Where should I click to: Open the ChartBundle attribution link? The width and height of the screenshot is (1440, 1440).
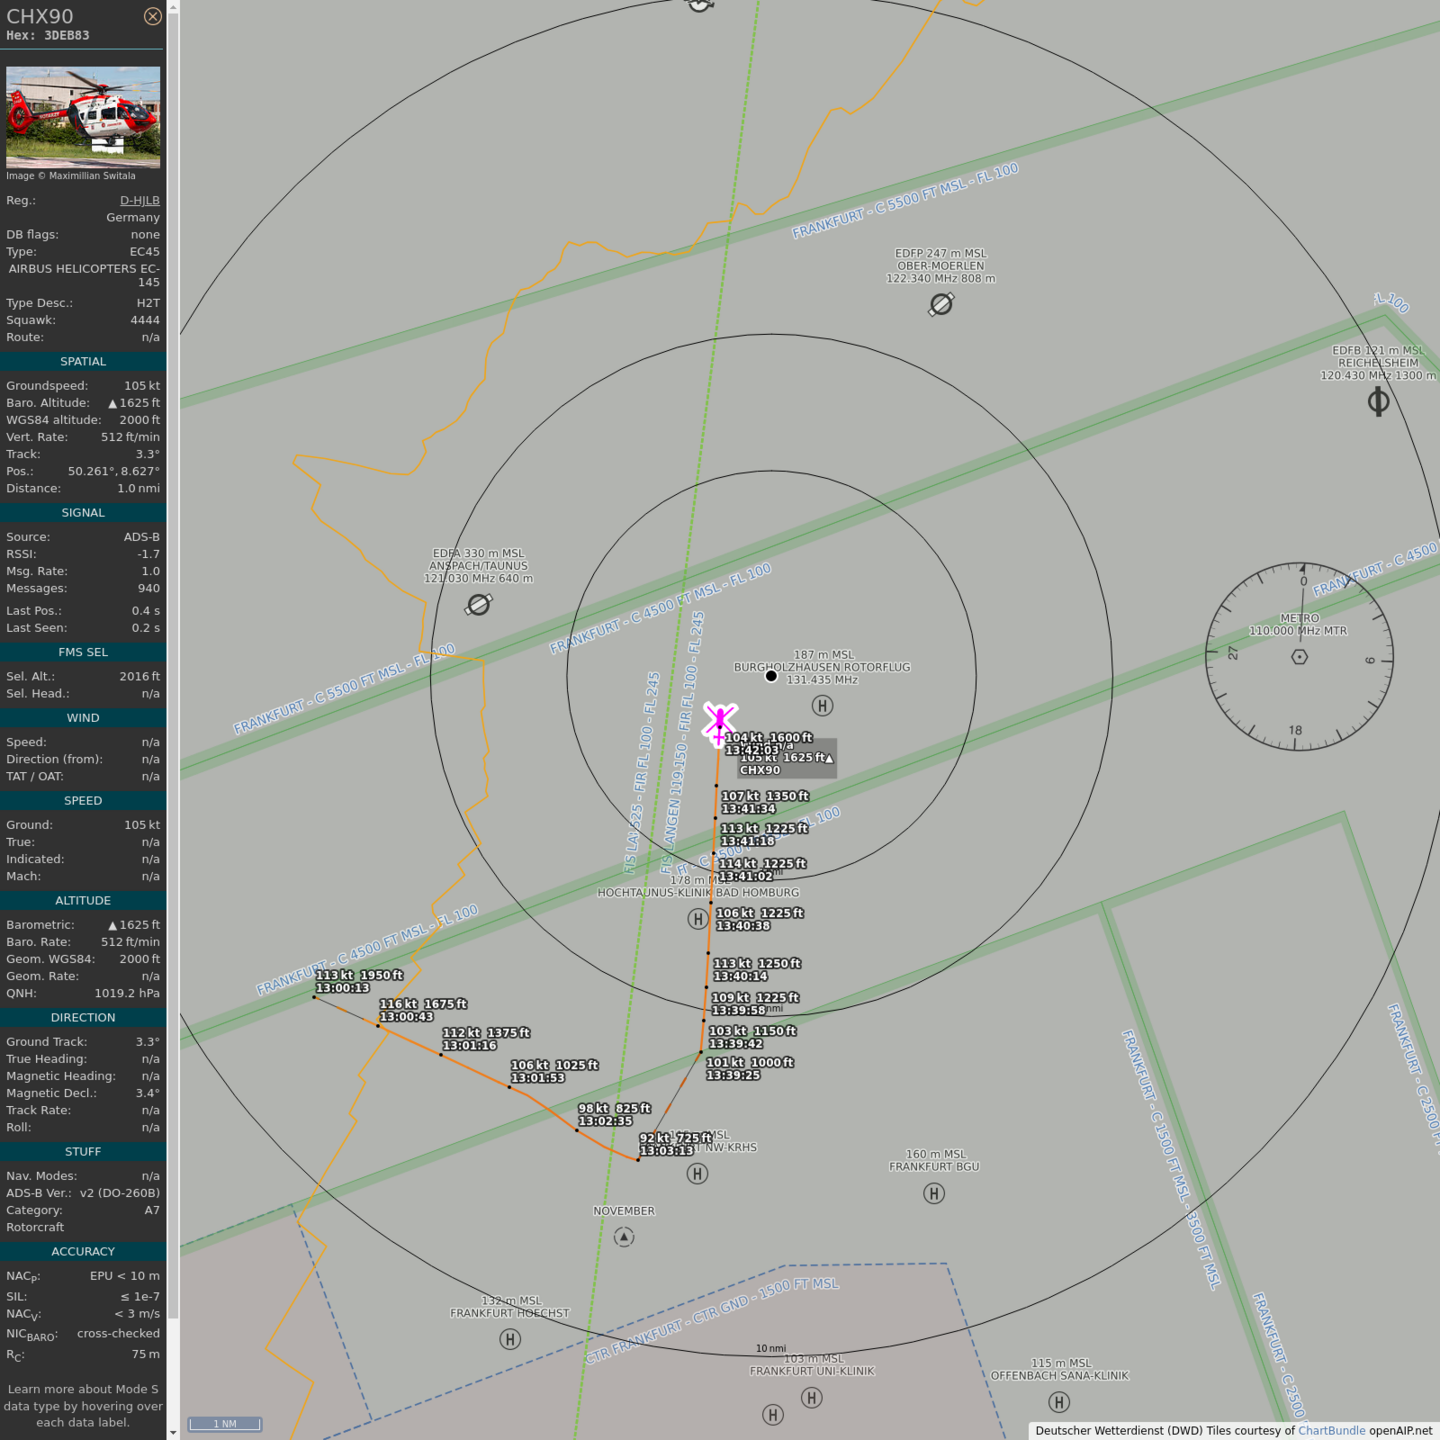(x=1331, y=1431)
